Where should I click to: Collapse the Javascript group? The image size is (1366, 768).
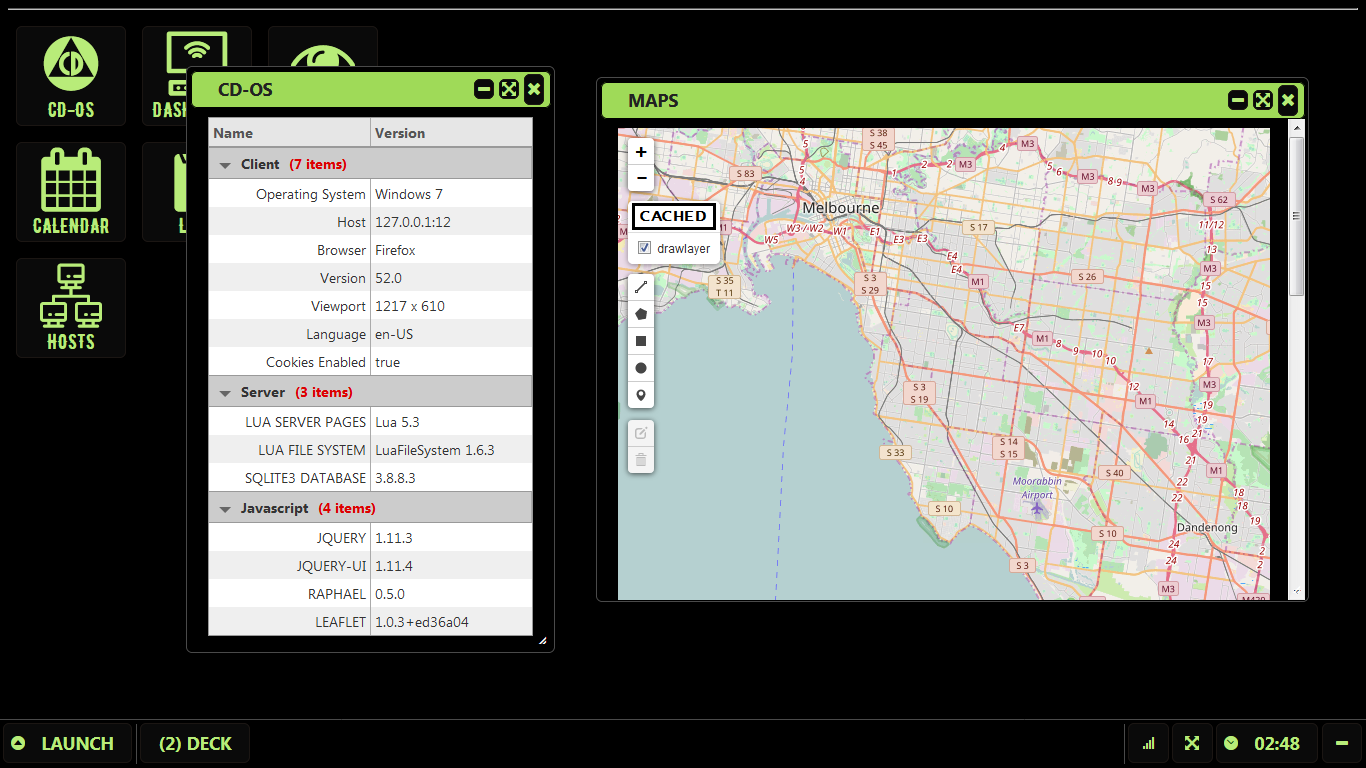coord(226,508)
